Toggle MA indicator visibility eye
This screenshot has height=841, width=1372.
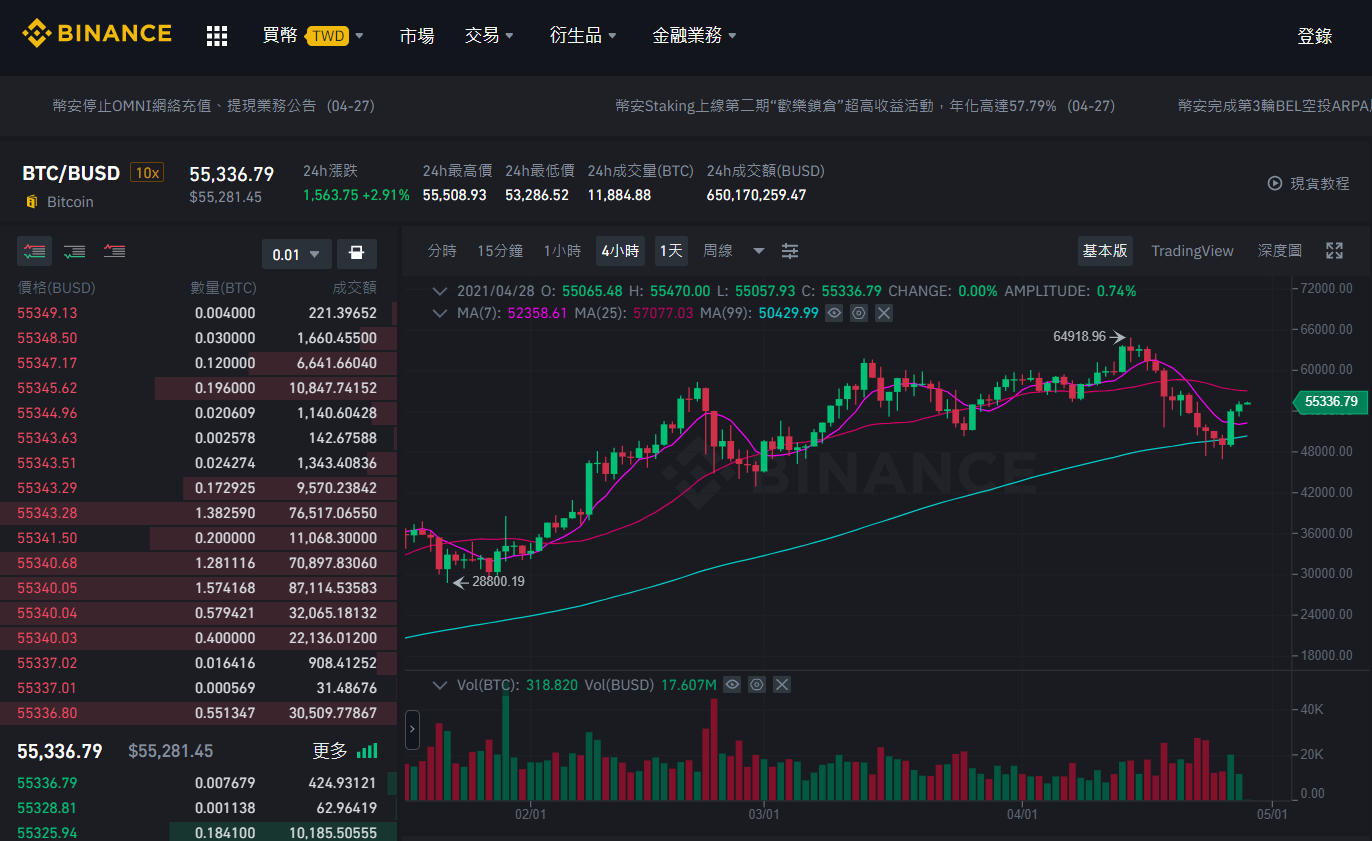(x=834, y=313)
